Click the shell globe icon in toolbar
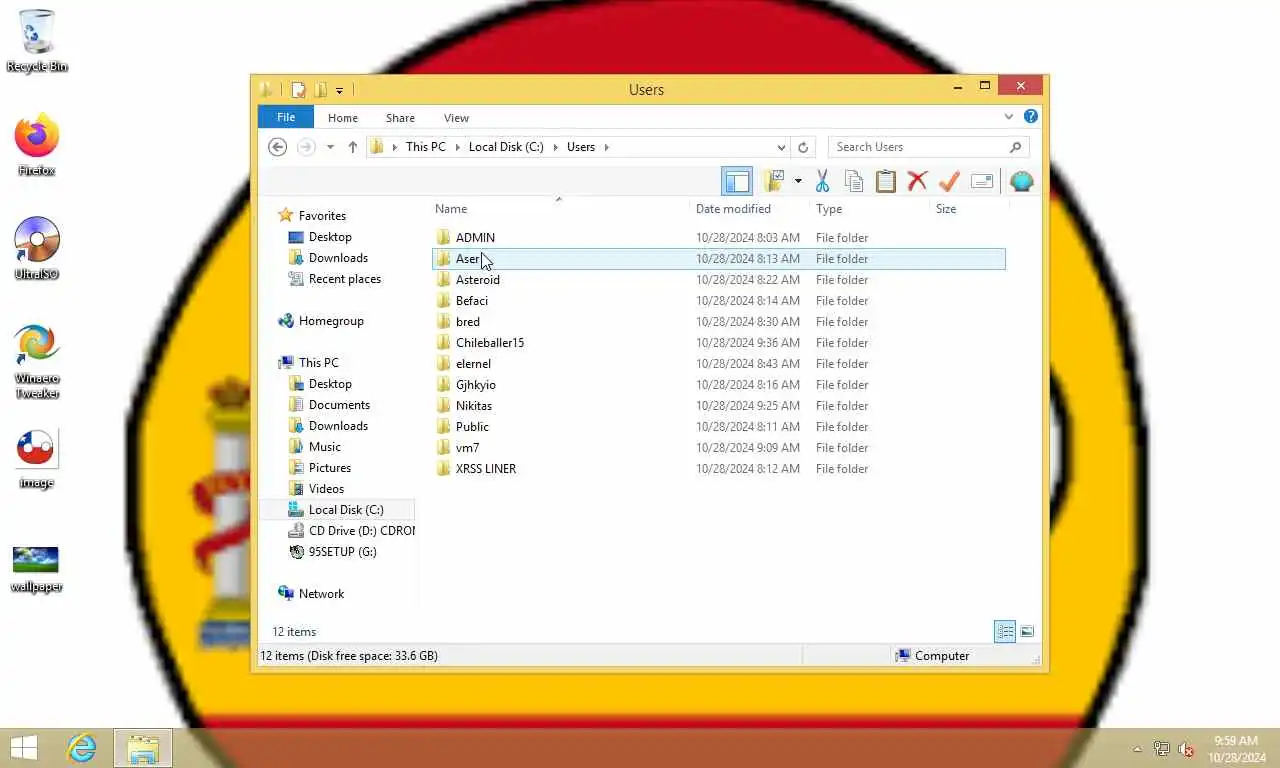The width and height of the screenshot is (1280, 768). pos(1022,181)
